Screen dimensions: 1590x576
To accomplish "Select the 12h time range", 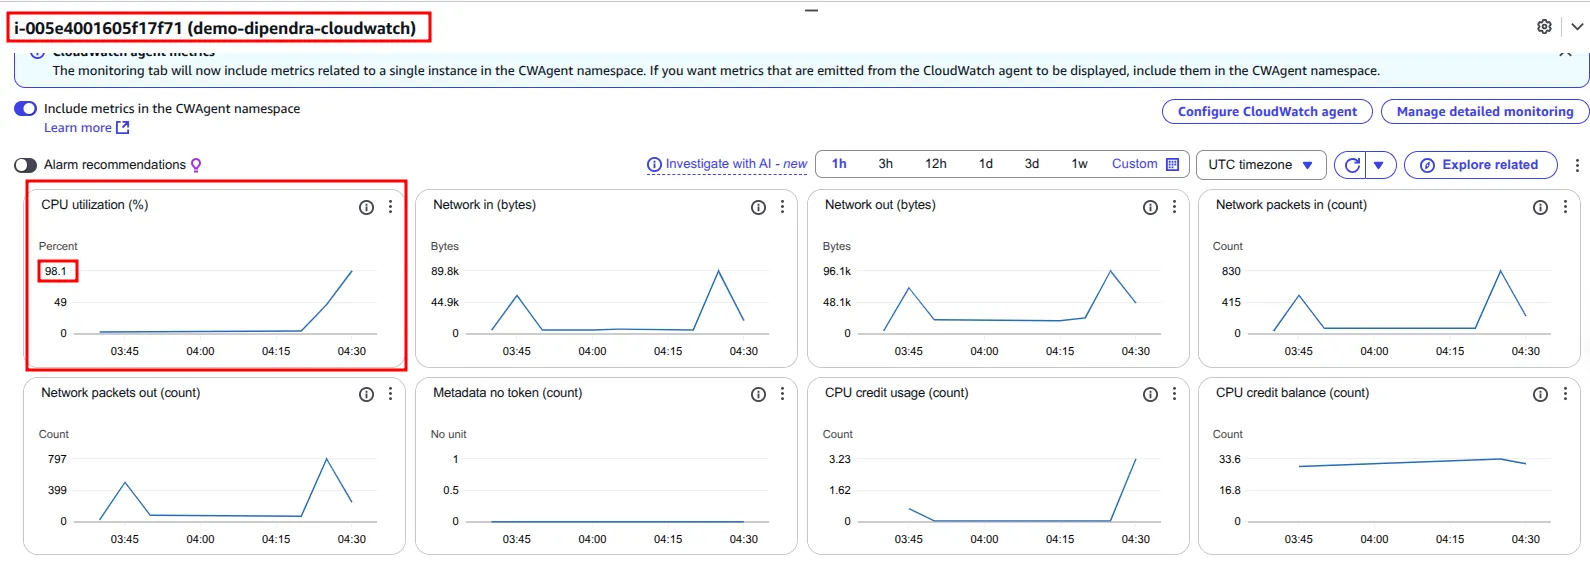I will [935, 164].
